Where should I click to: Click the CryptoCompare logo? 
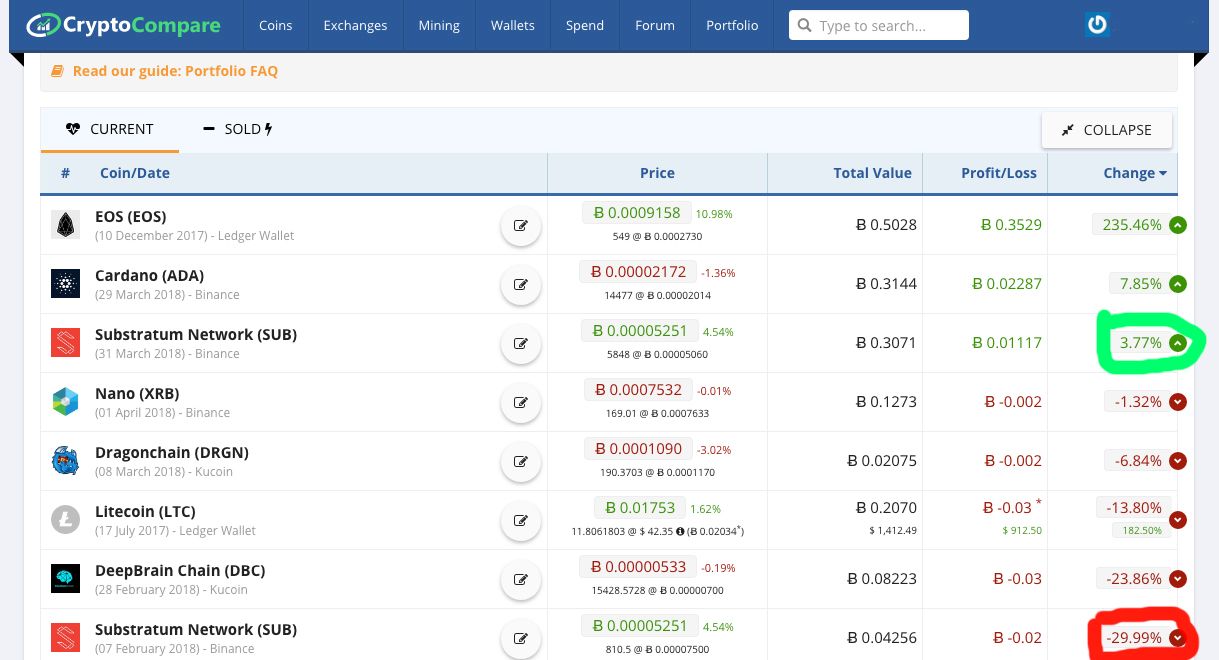tap(123, 25)
